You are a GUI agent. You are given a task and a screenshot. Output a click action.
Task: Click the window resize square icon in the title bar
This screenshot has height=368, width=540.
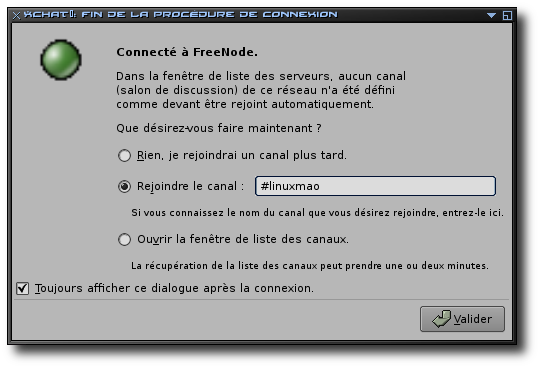coord(507,15)
